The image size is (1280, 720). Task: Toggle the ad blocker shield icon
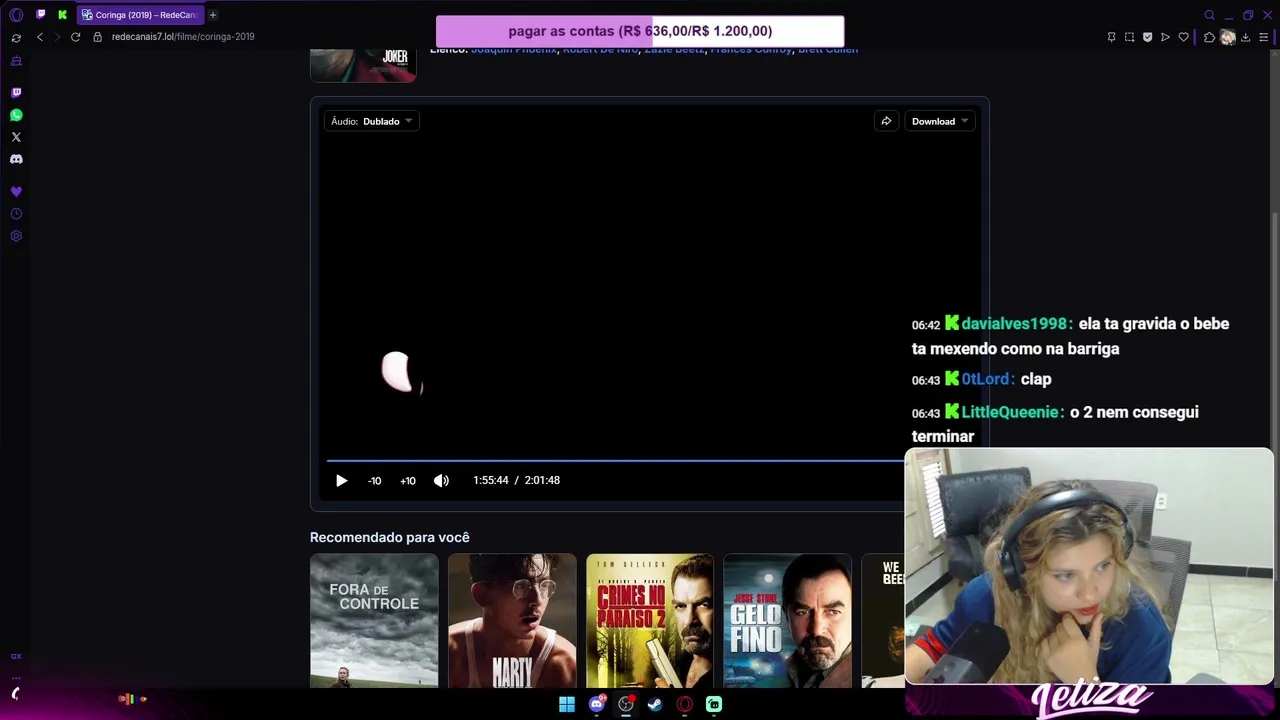coord(1147,37)
